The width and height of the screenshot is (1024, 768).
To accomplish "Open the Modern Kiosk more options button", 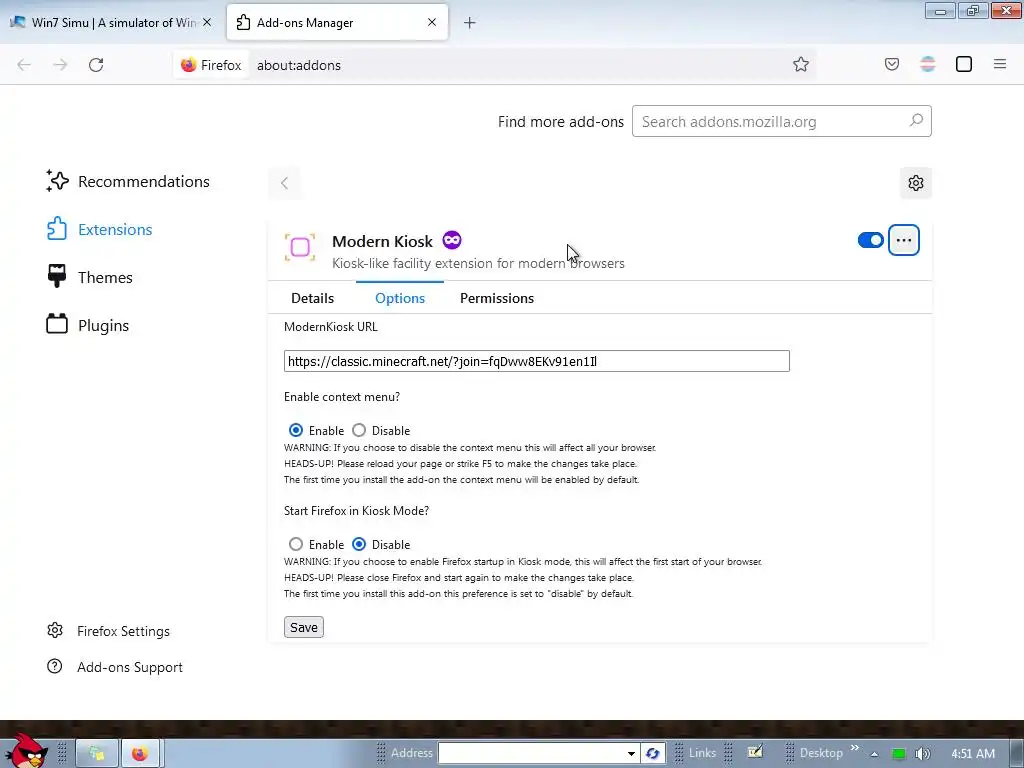I will pyautogui.click(x=904, y=240).
